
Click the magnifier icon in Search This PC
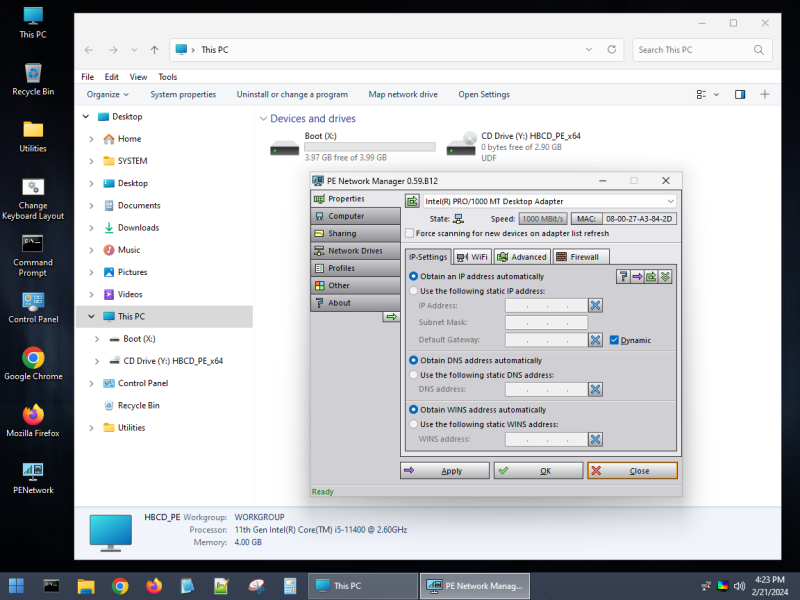point(759,49)
